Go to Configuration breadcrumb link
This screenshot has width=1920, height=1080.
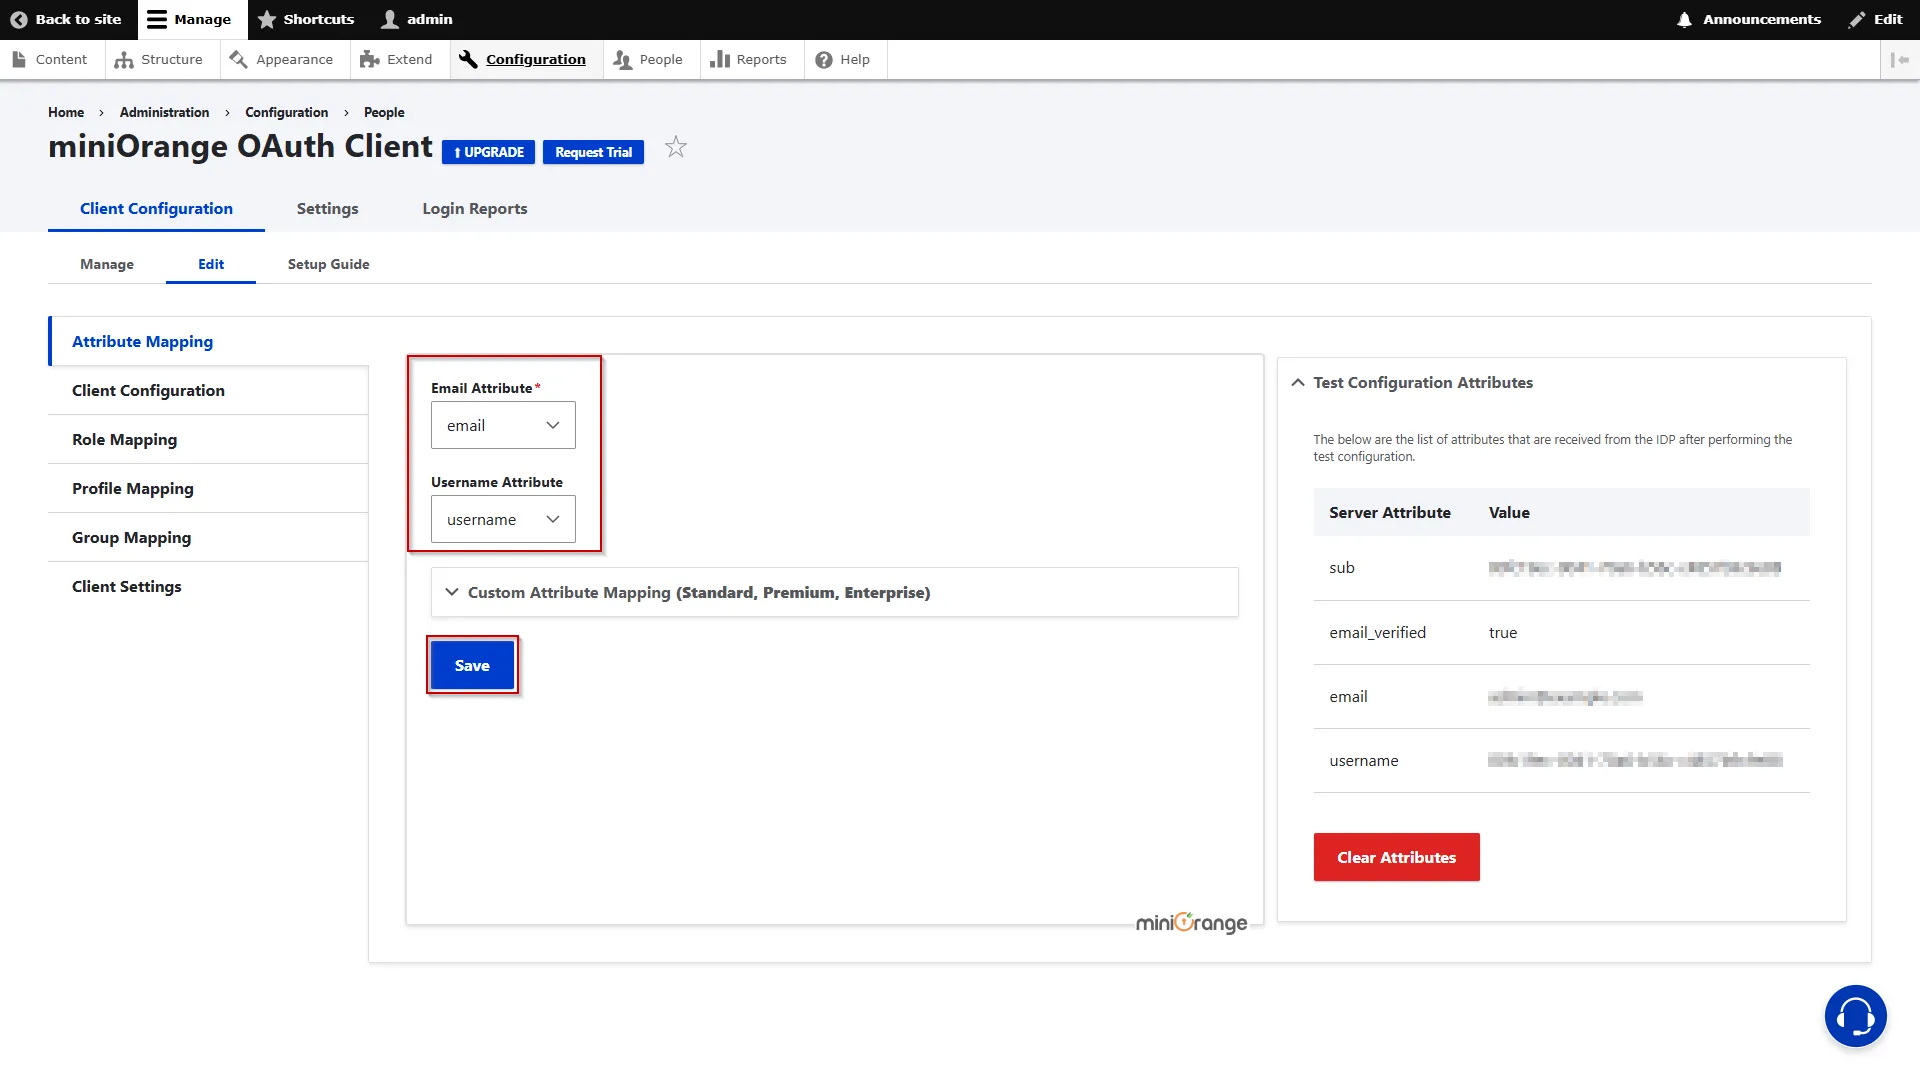tap(286, 112)
